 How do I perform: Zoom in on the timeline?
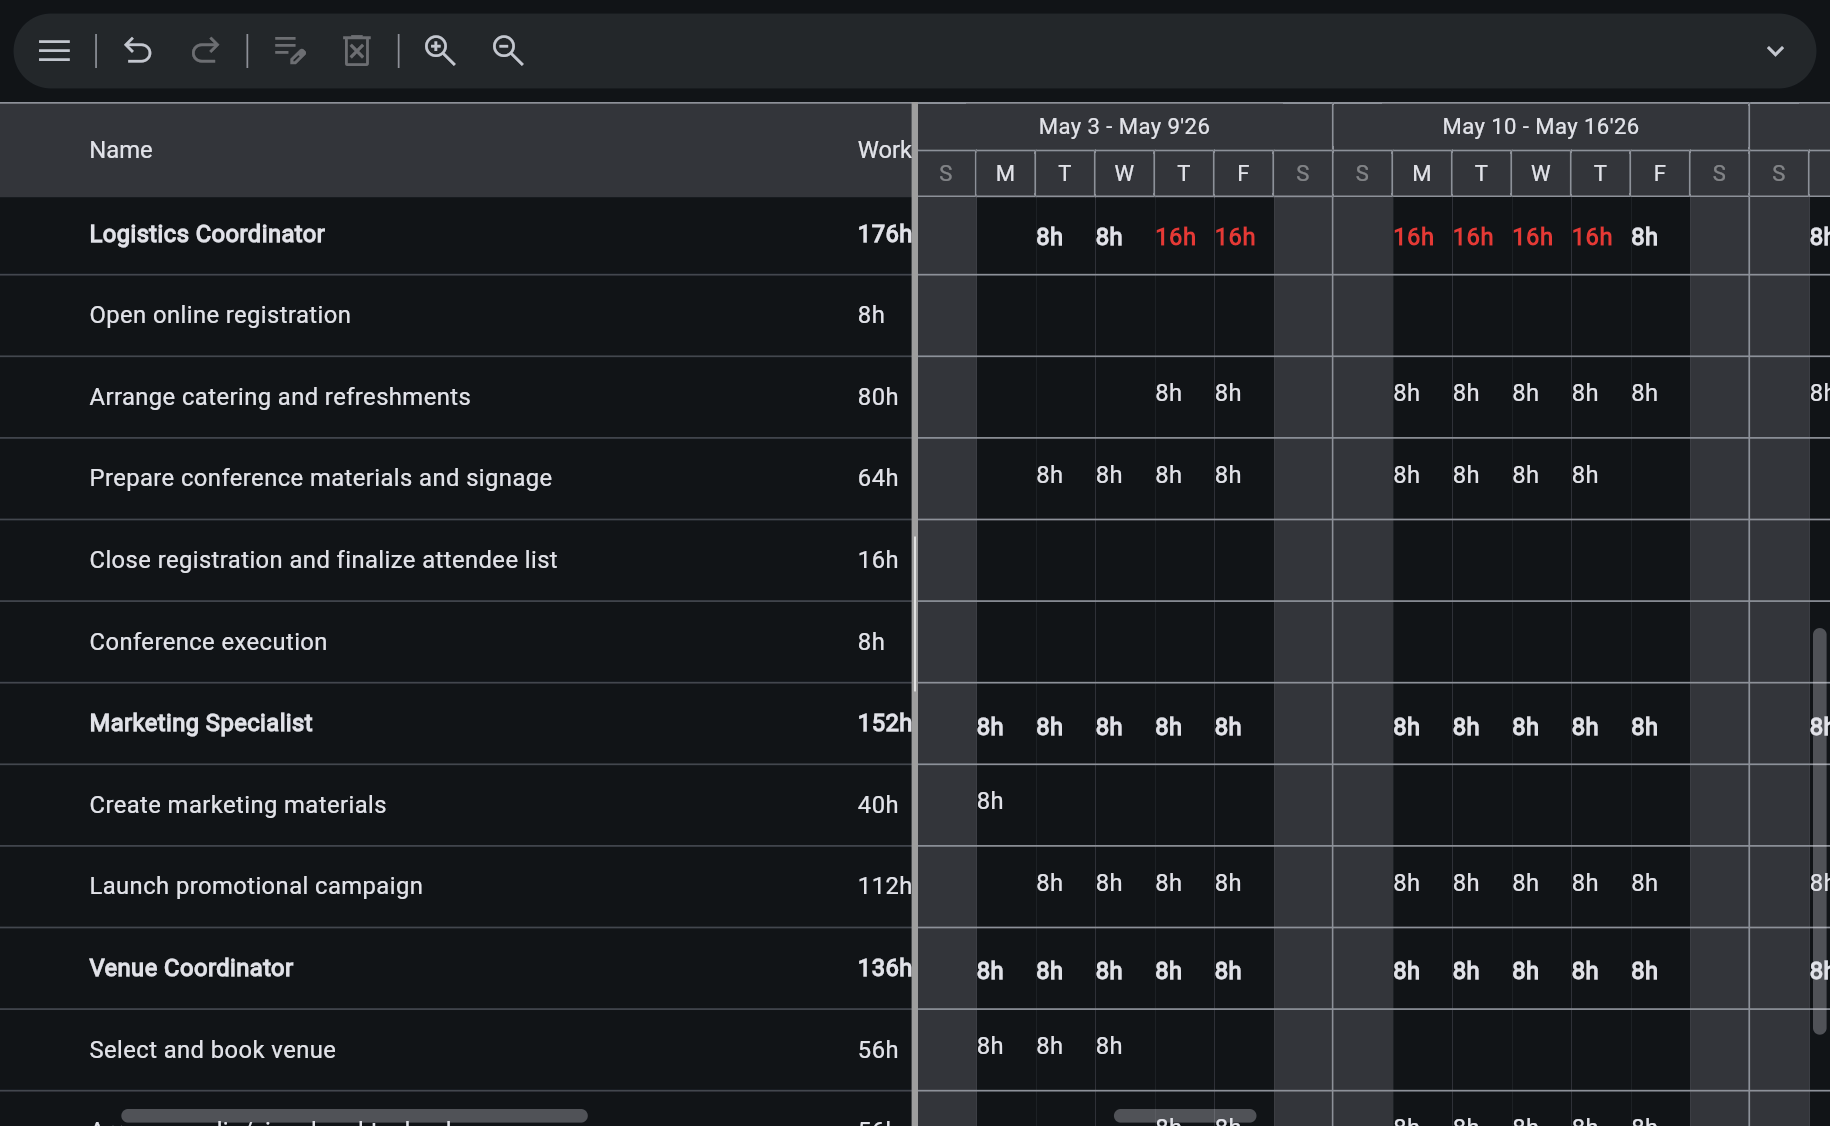439,51
